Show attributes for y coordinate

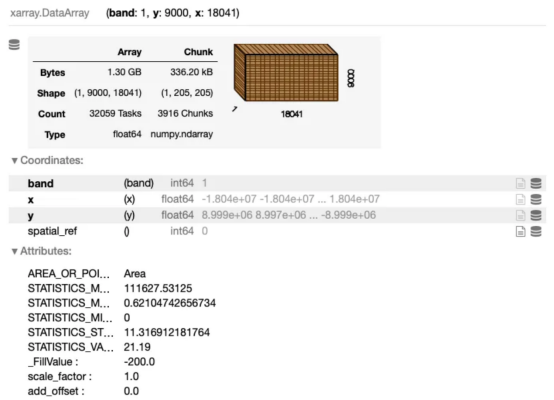click(x=520, y=215)
